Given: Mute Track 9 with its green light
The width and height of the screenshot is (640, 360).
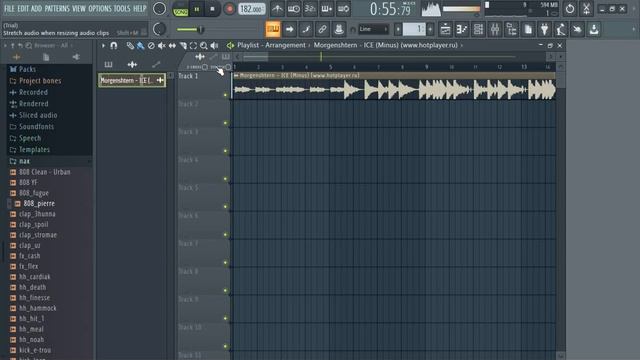Looking at the screenshot, I should (x=225, y=318).
